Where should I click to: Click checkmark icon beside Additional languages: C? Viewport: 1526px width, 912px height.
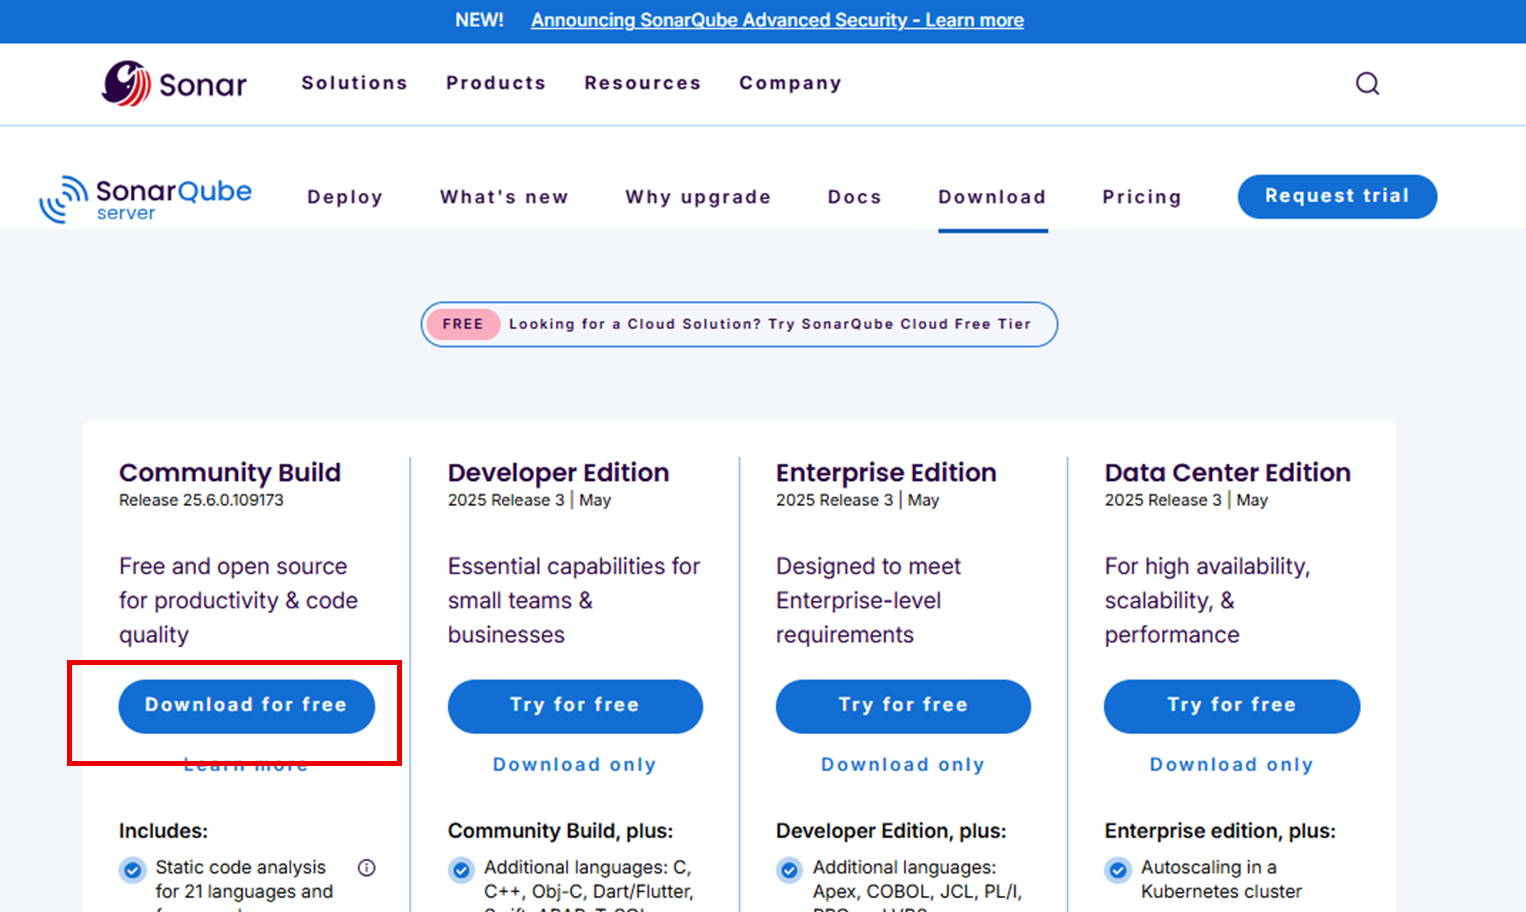461,869
